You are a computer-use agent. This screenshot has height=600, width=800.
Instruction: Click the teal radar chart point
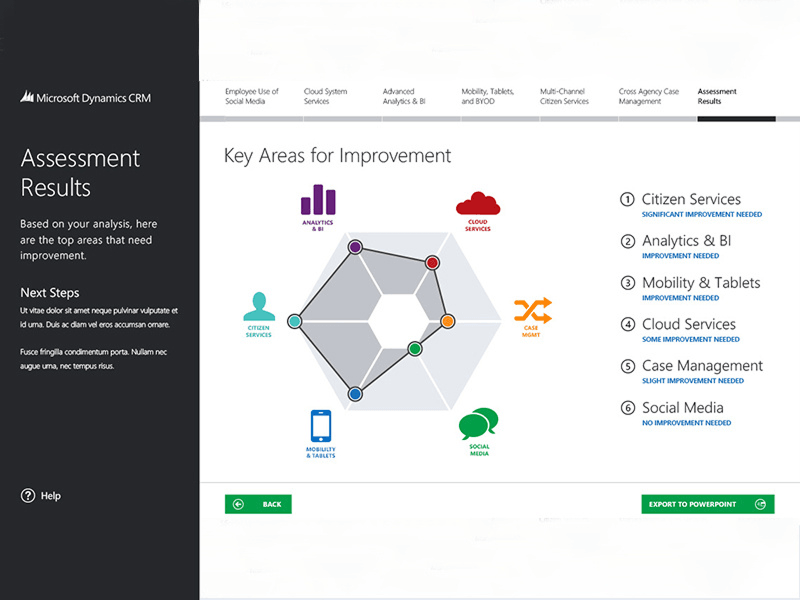[x=294, y=321]
